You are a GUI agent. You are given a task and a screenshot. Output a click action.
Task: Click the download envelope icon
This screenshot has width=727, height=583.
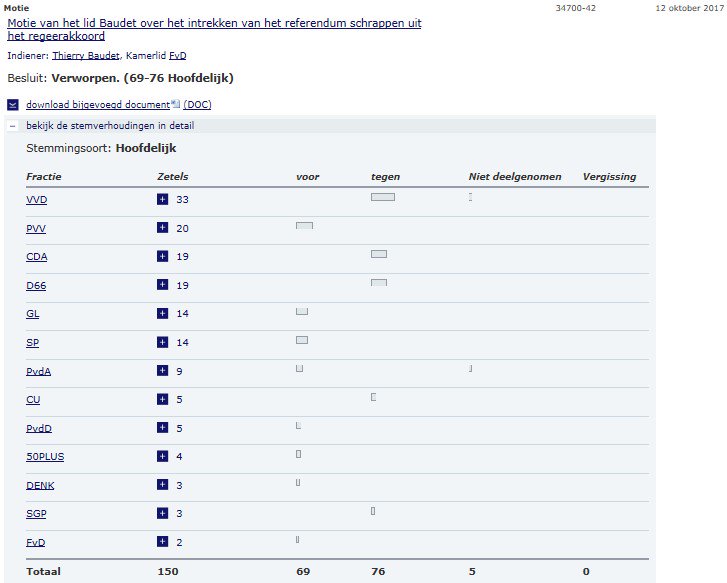(13, 105)
